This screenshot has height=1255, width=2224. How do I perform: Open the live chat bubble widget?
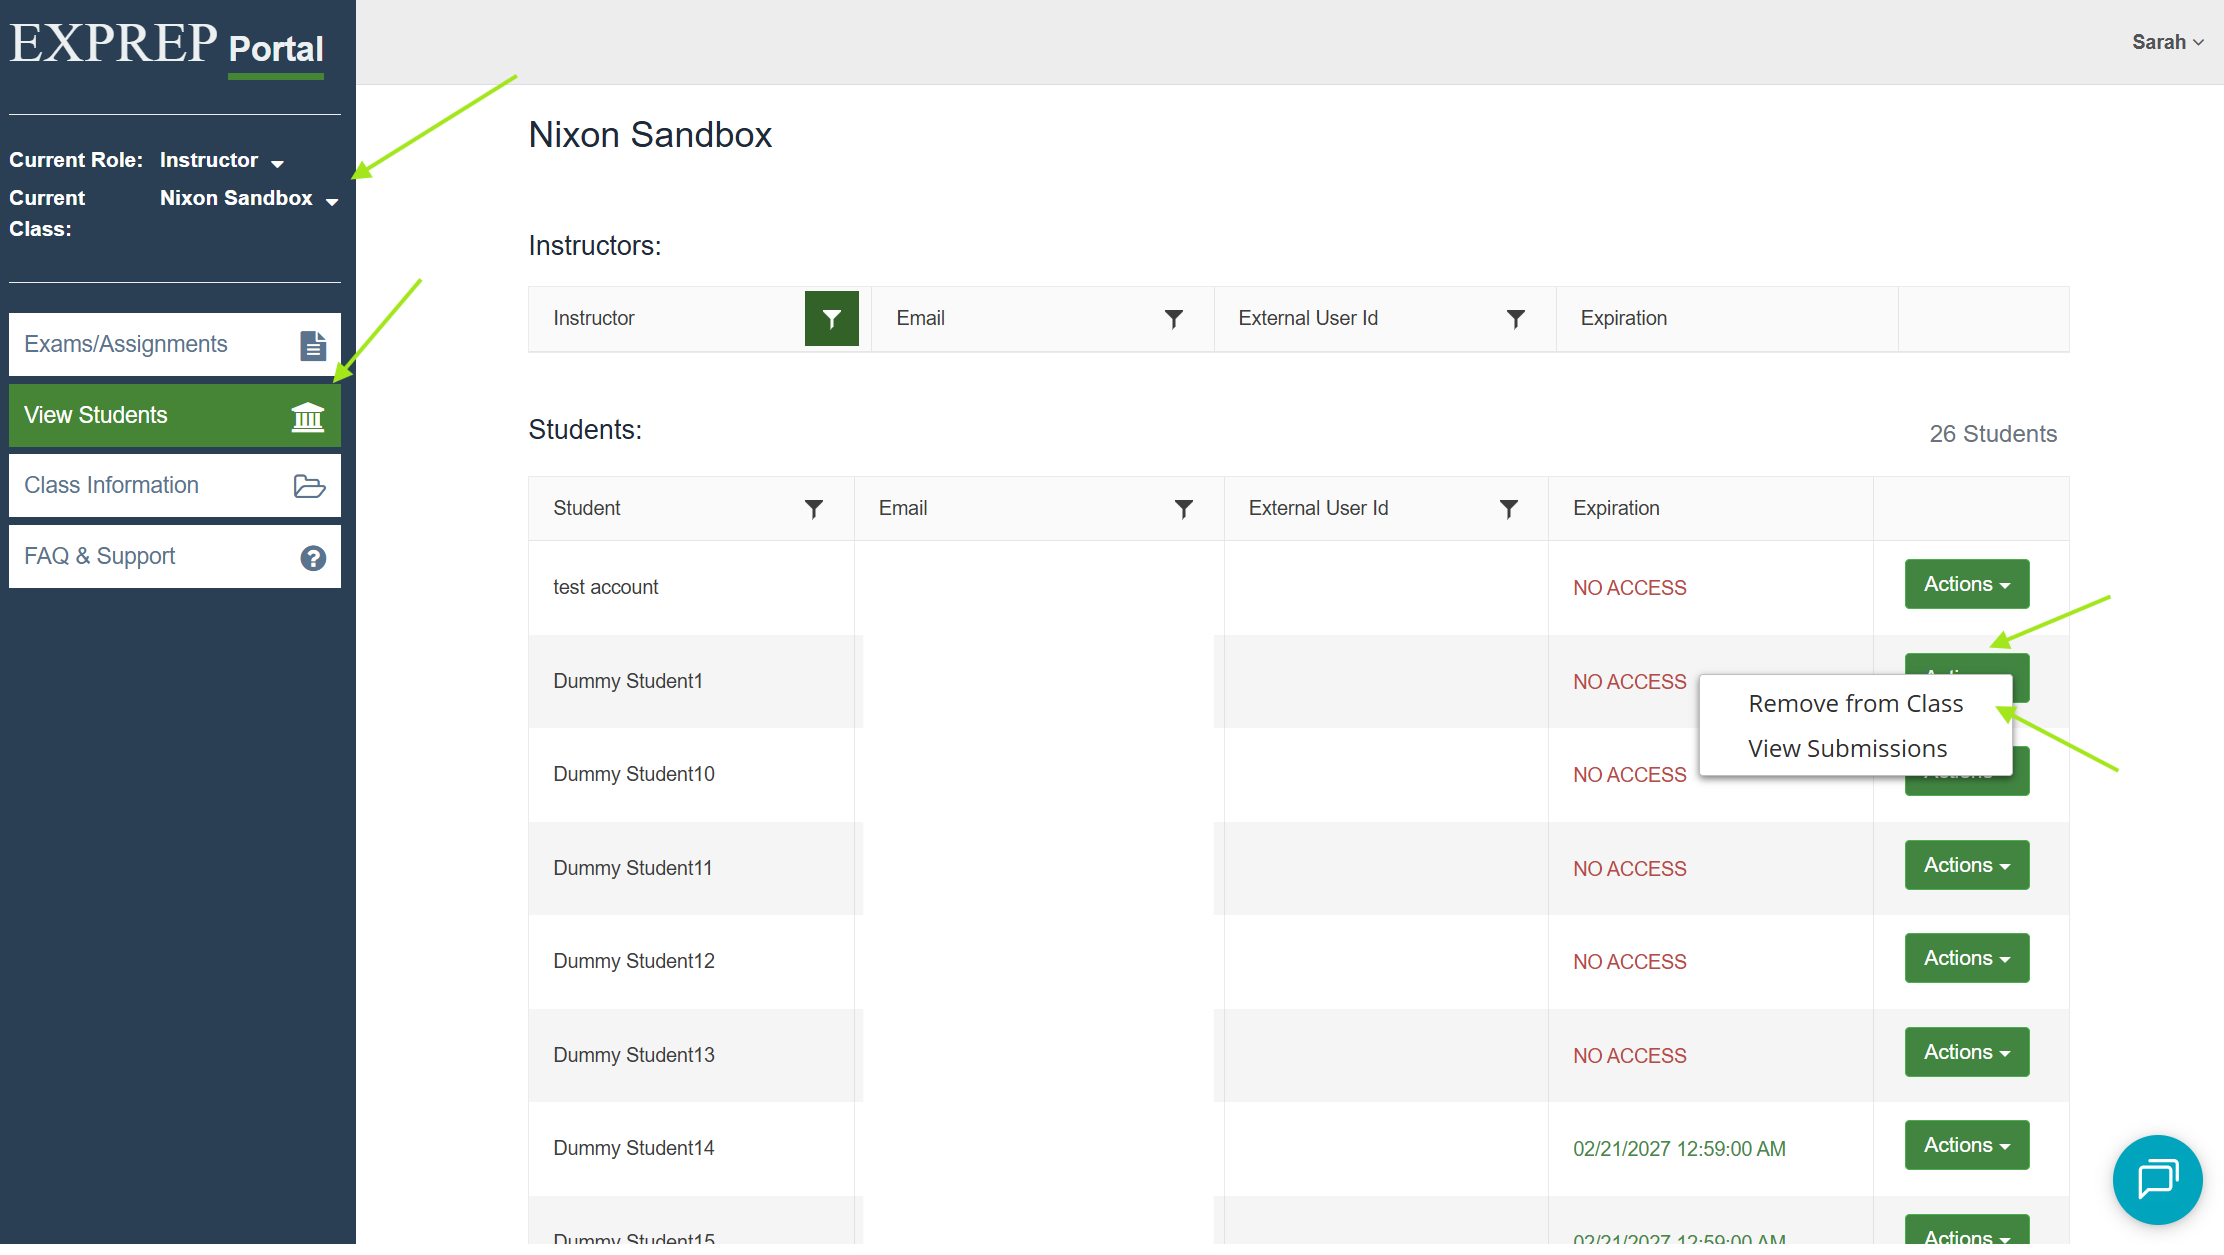(x=2157, y=1179)
